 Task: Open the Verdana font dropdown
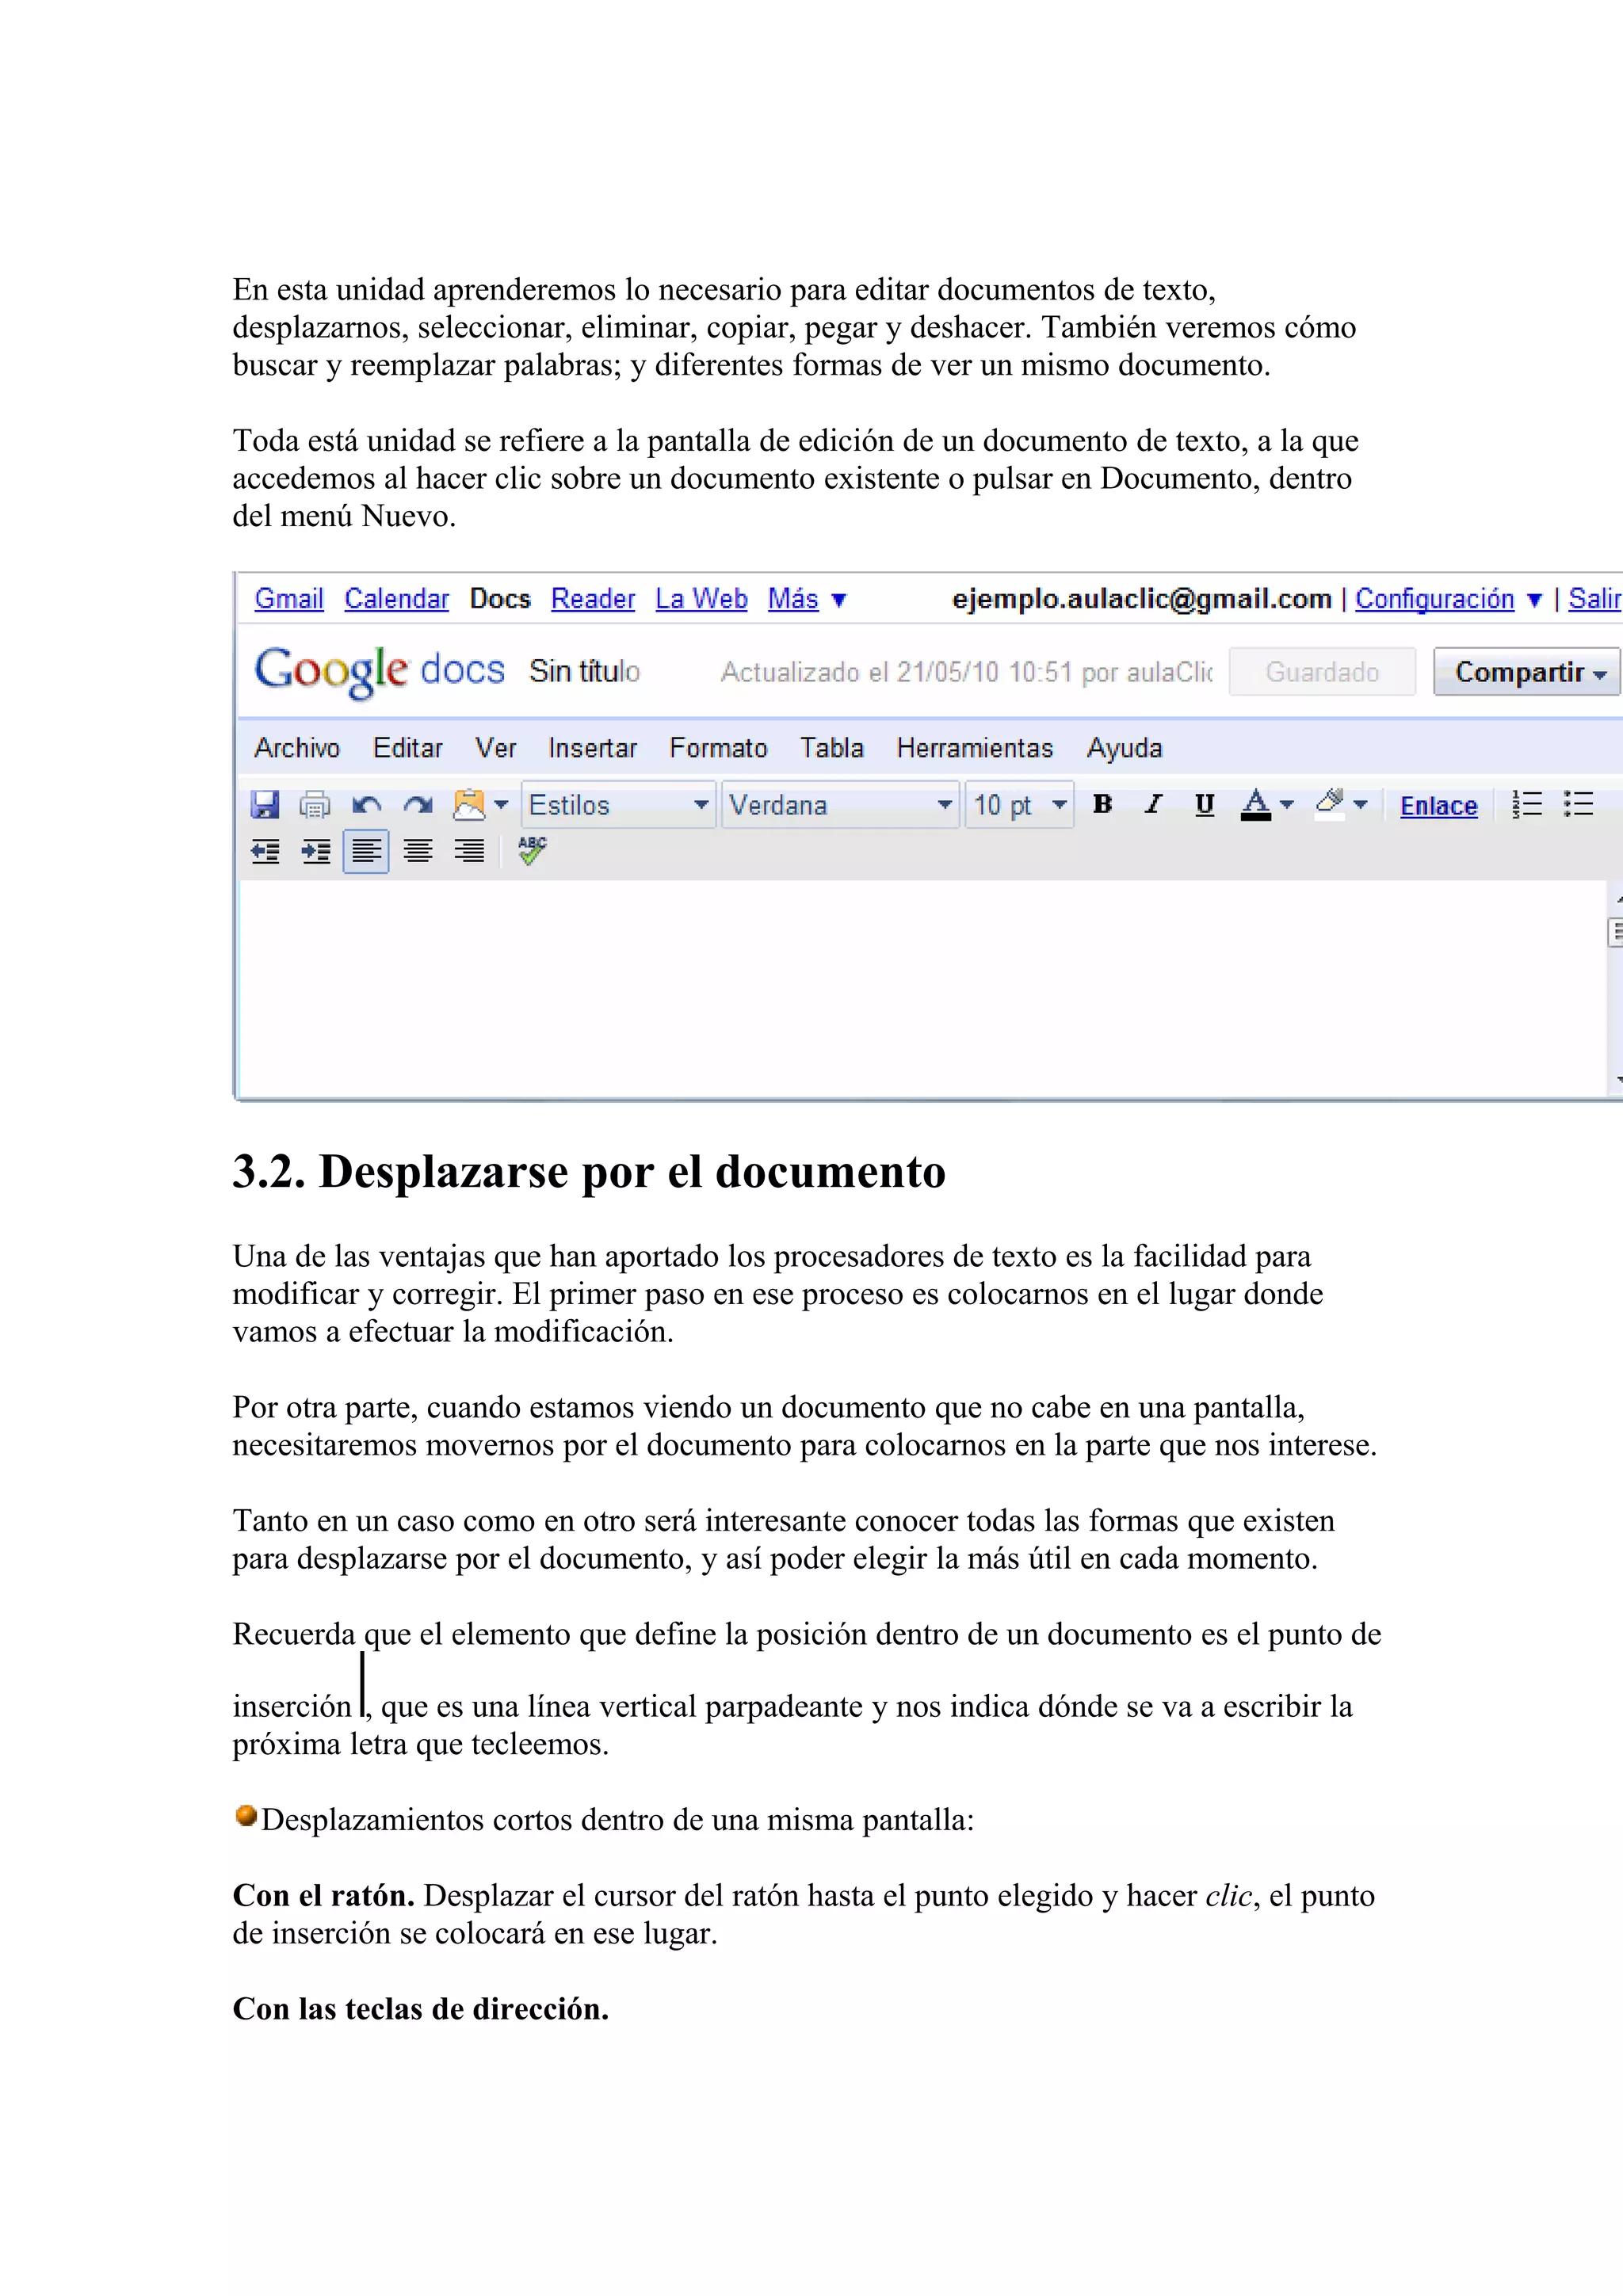click(840, 805)
